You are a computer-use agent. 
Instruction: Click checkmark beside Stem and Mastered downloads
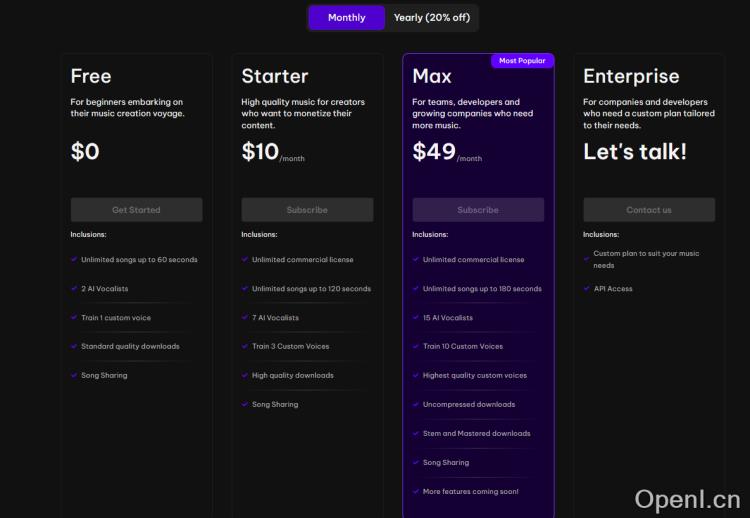coord(416,433)
